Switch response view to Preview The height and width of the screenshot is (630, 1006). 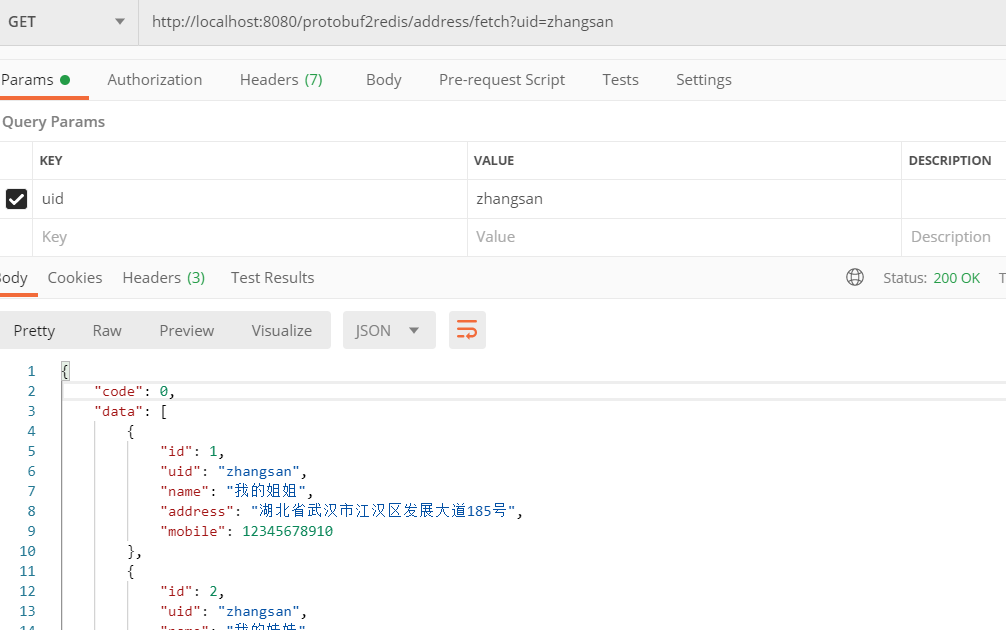187,330
